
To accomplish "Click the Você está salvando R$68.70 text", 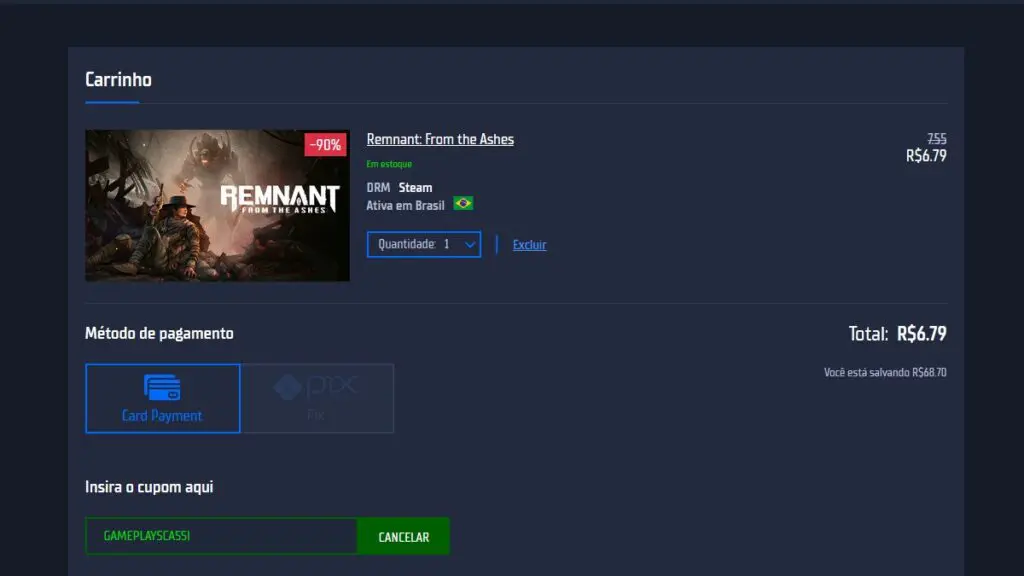I will point(885,372).
